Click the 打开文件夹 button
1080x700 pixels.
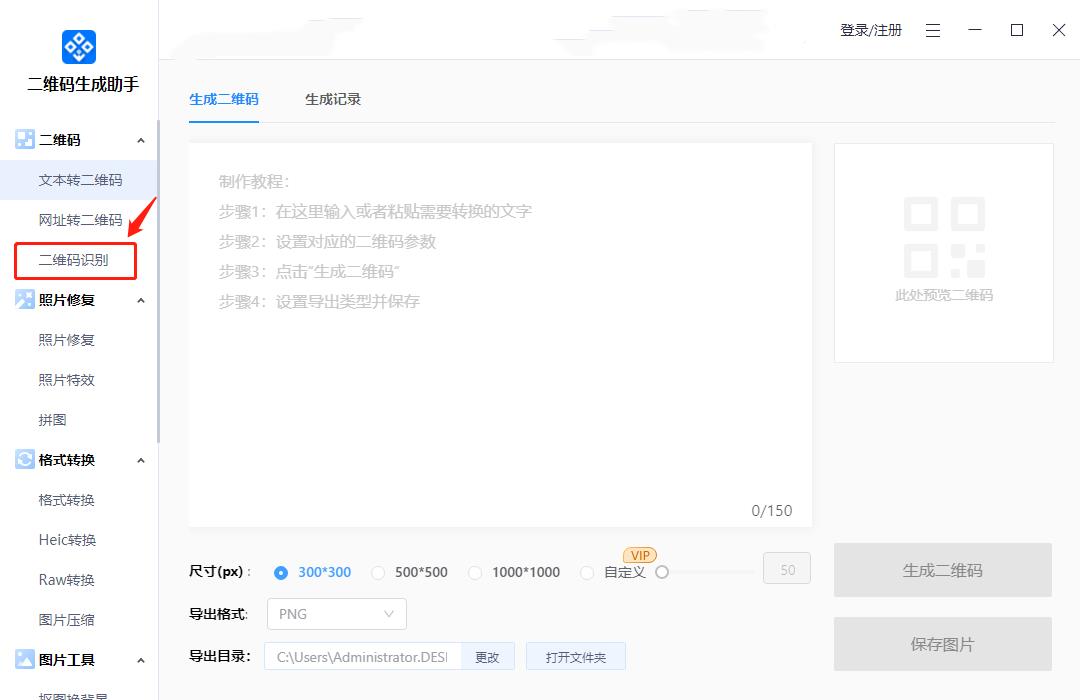pyautogui.click(x=575, y=657)
